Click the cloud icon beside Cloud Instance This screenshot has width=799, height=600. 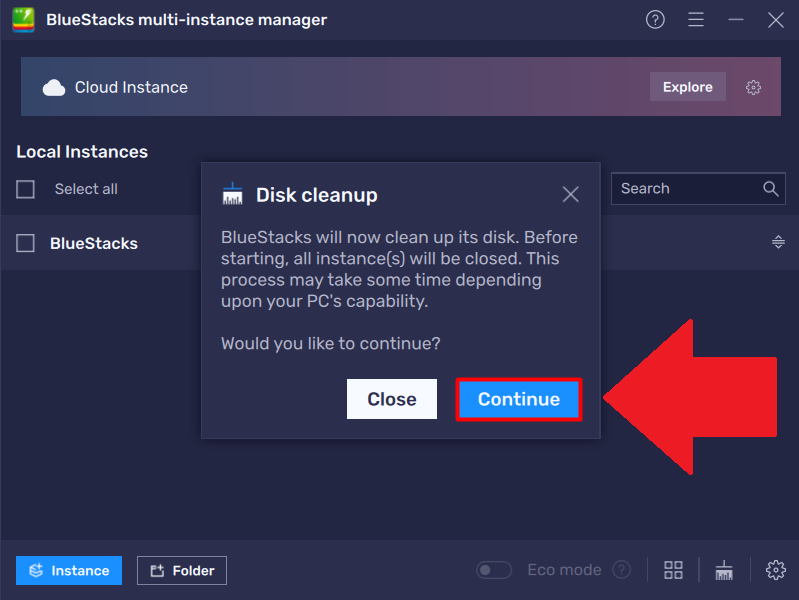point(54,88)
